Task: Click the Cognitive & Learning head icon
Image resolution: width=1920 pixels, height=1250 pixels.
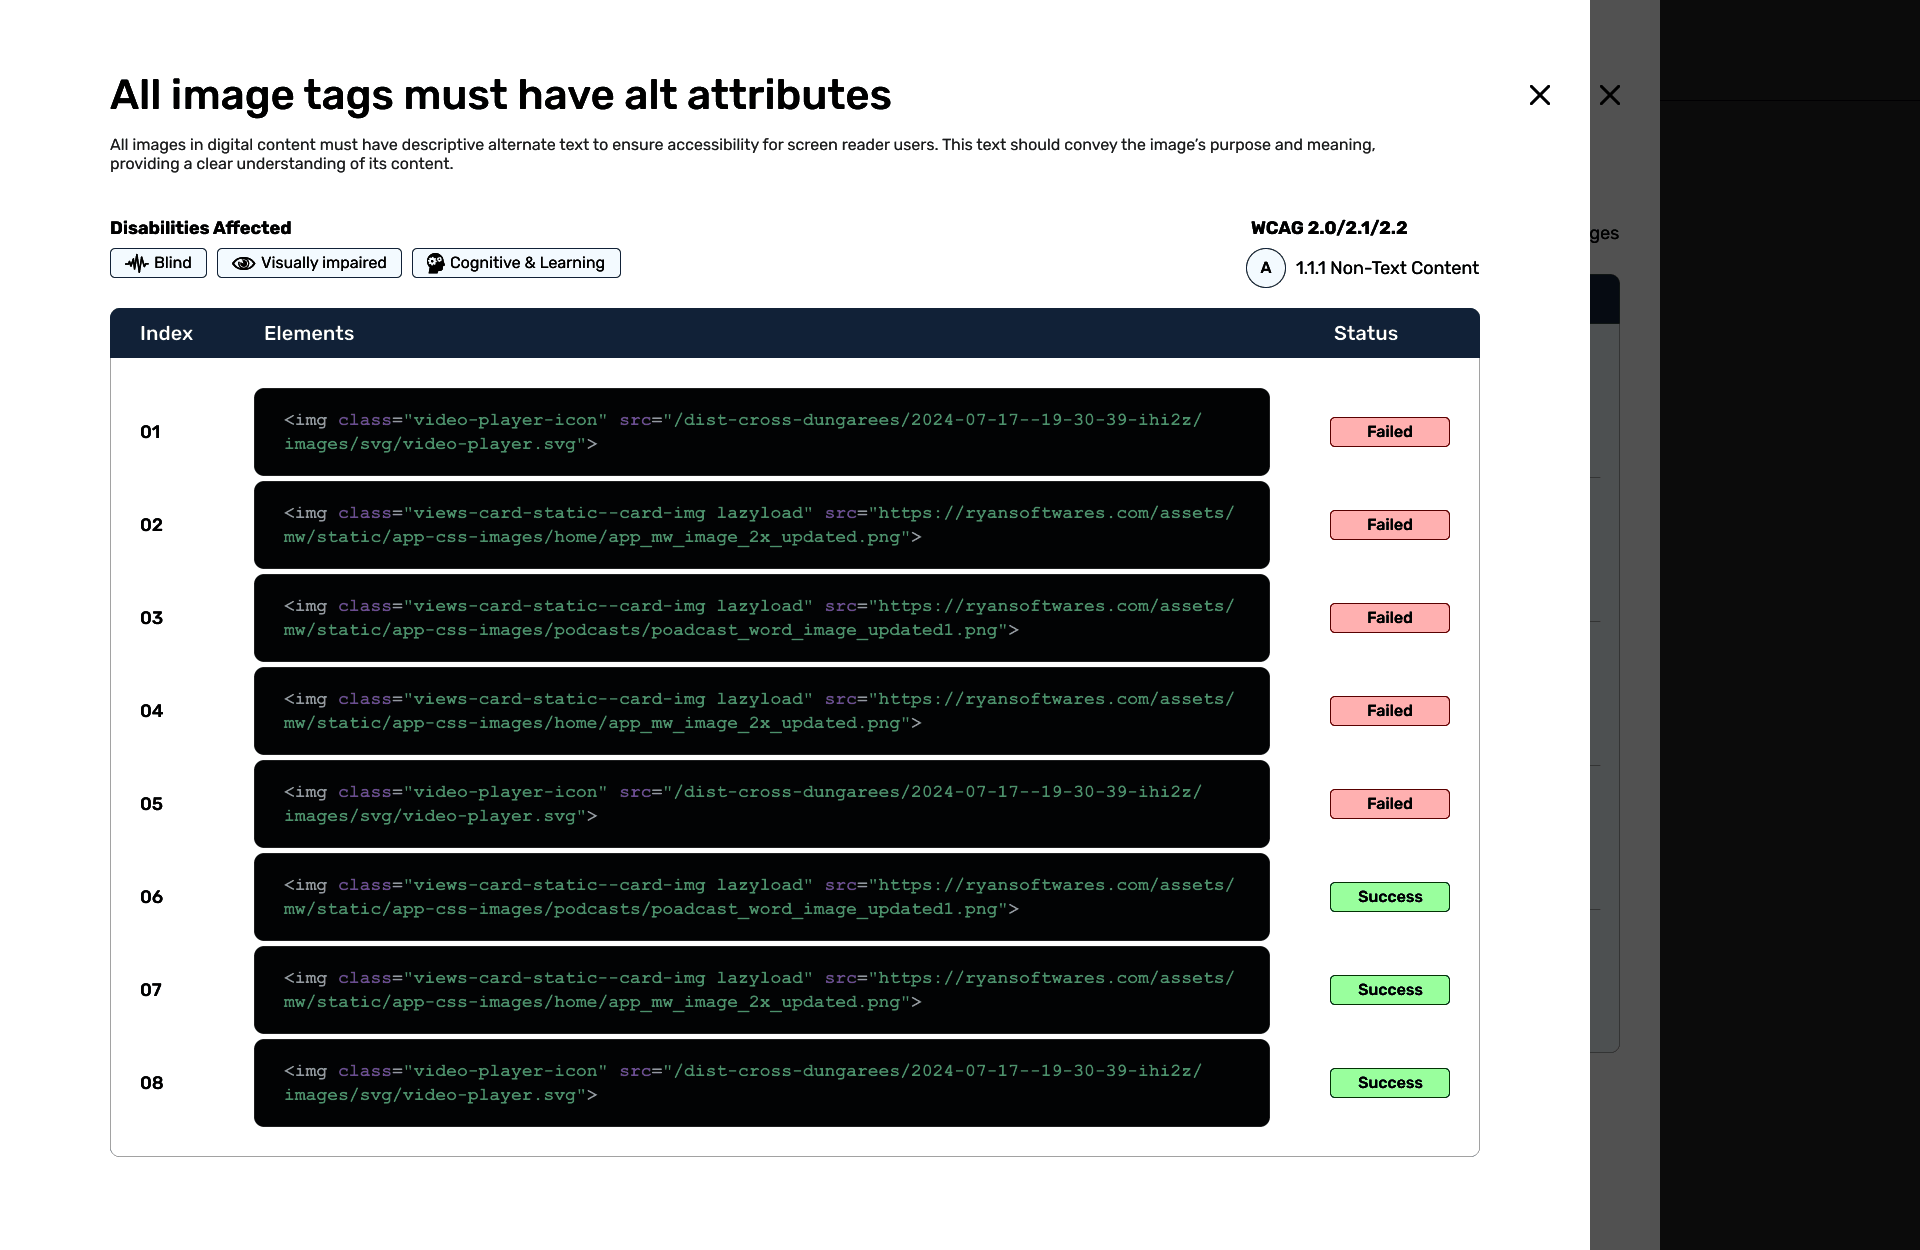Action: pos(435,263)
